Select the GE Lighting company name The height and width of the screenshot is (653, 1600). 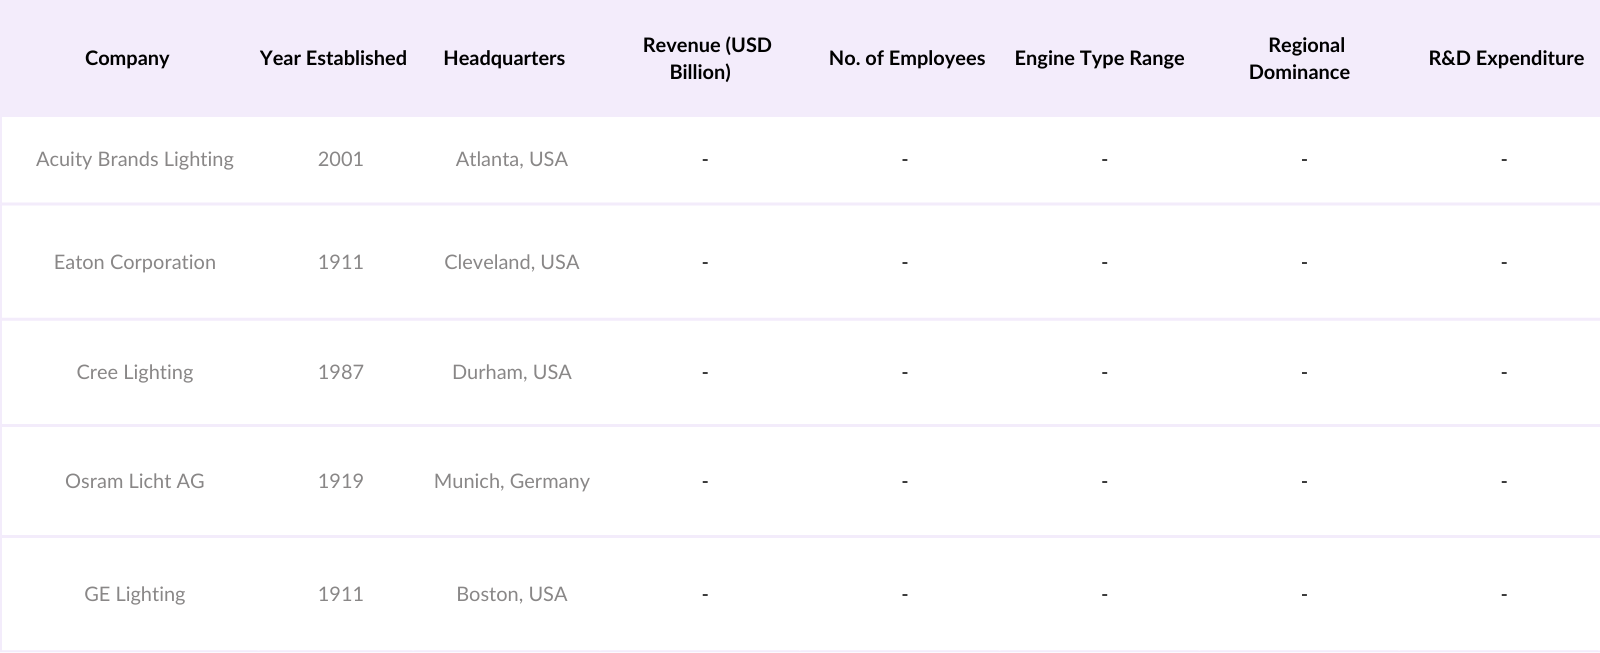click(135, 594)
